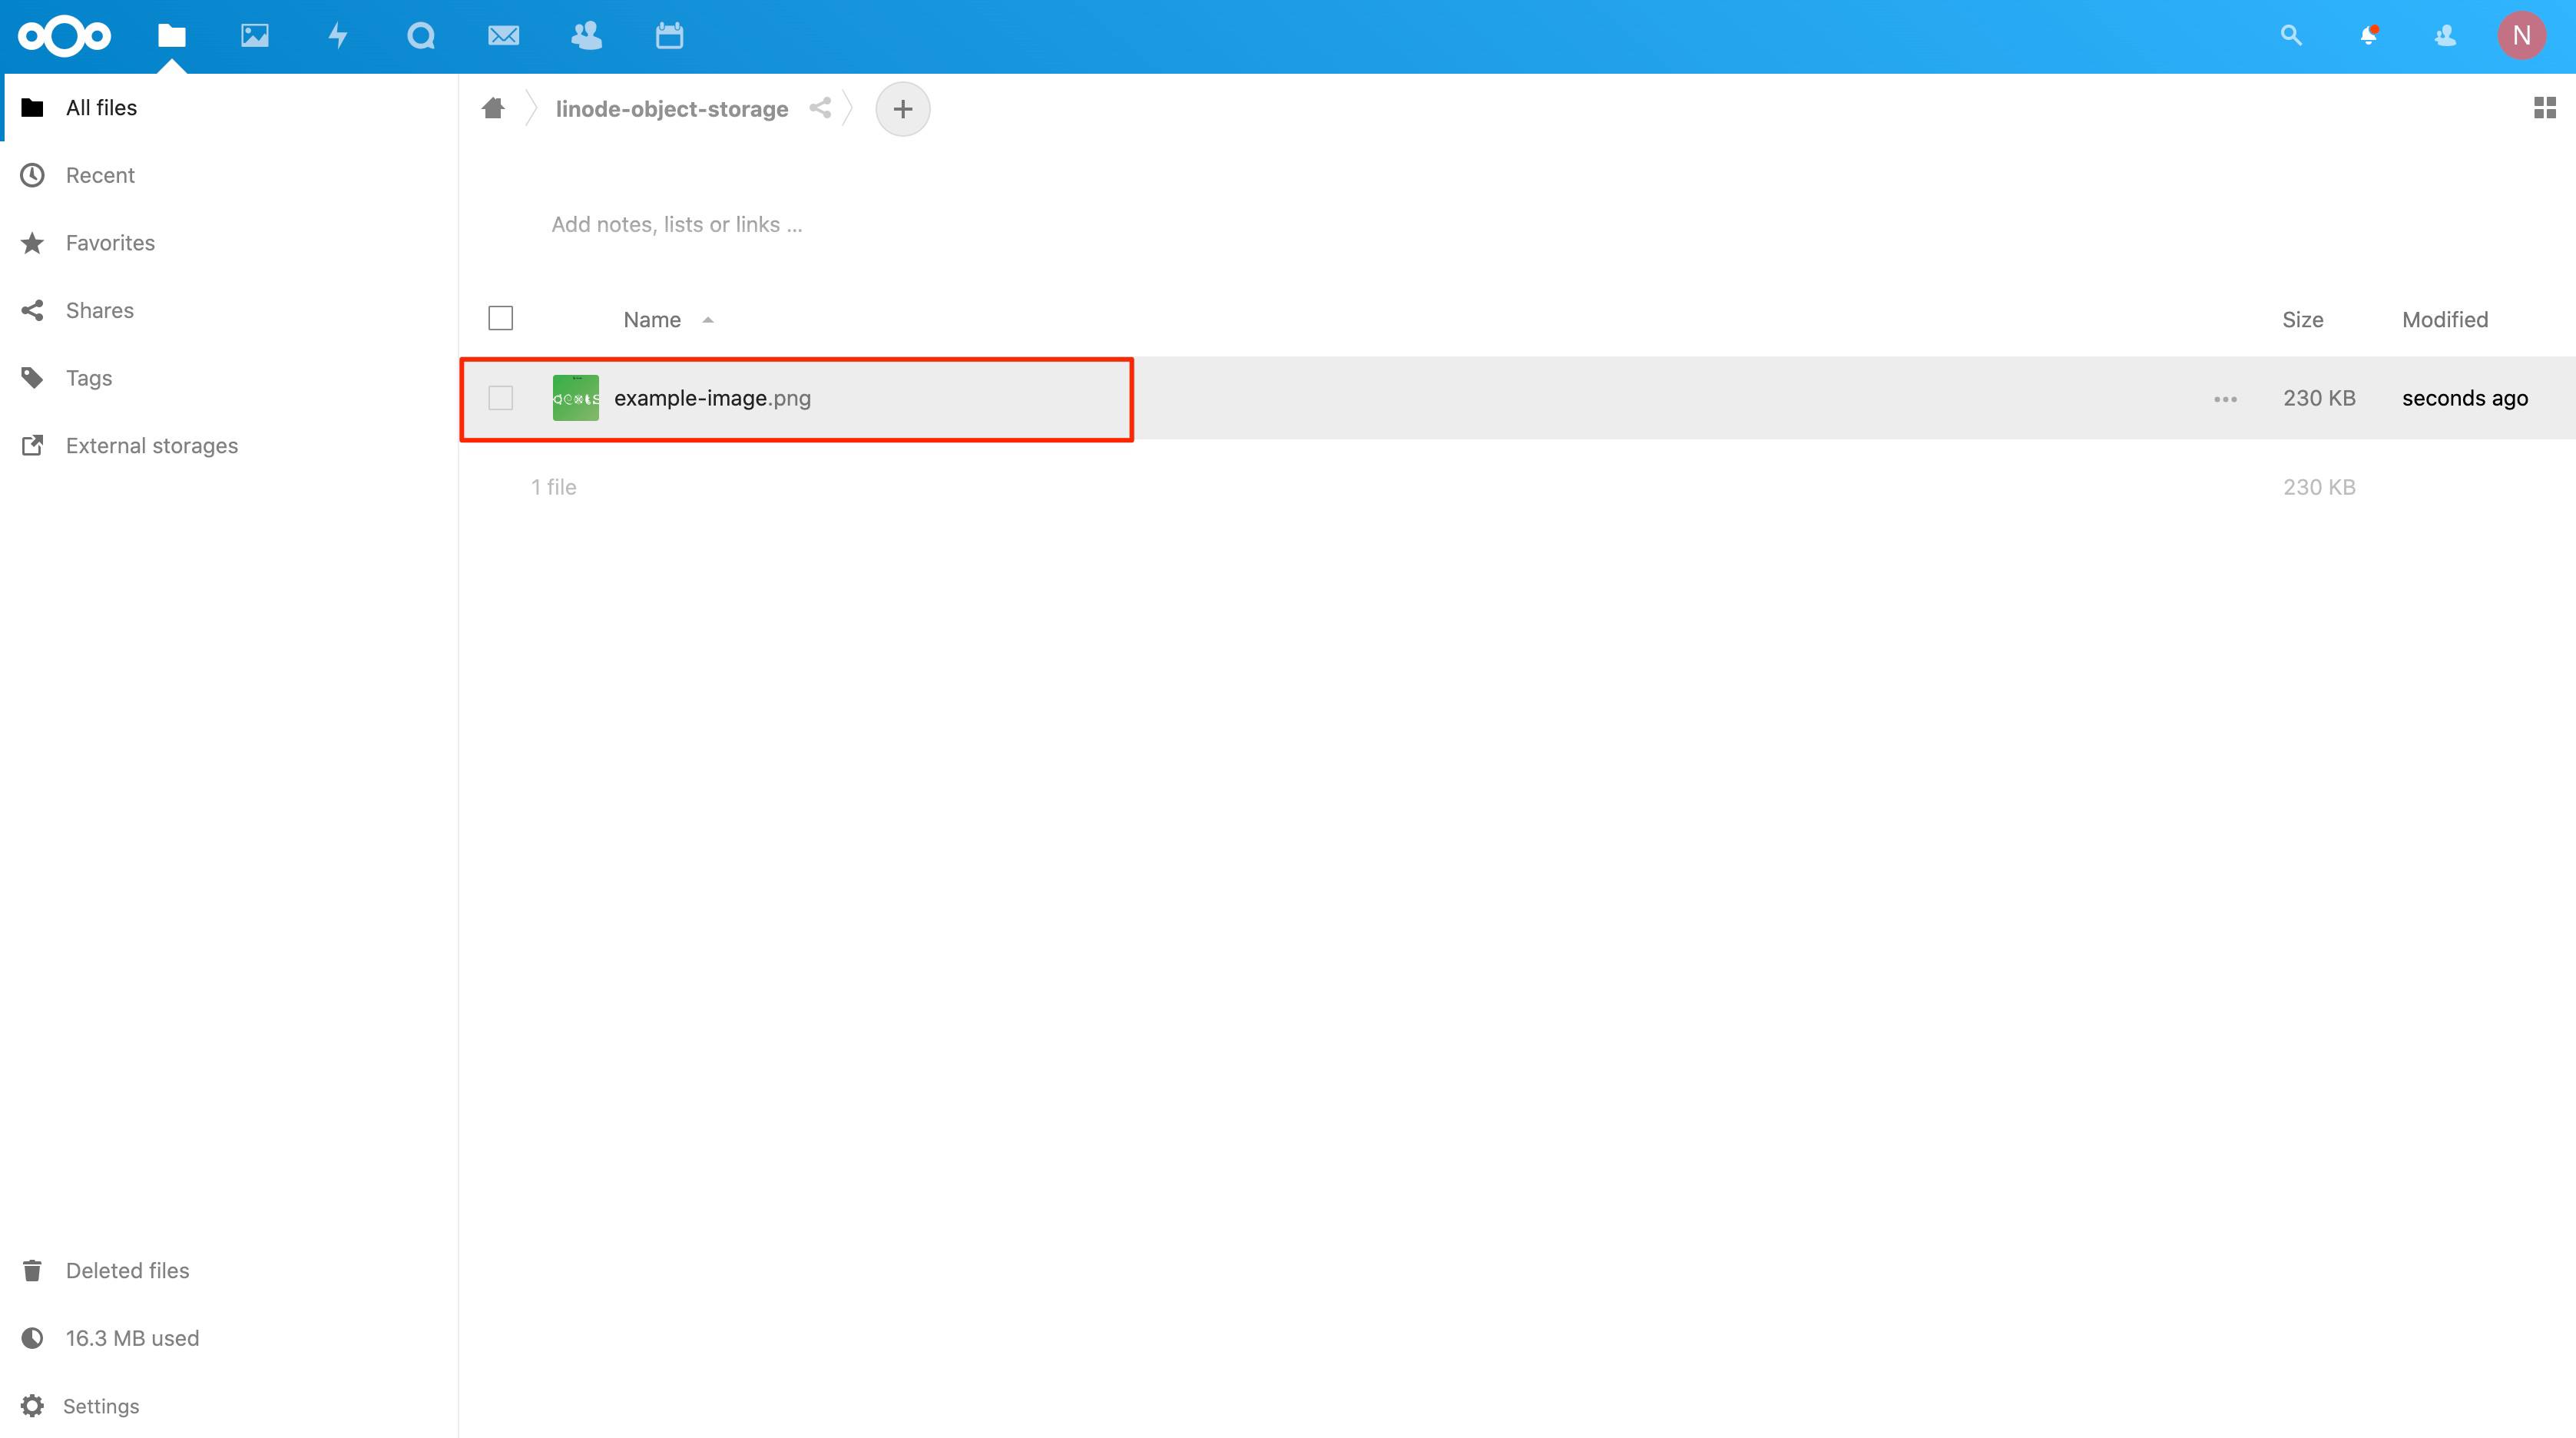Switch to grid view layout

[x=2545, y=108]
